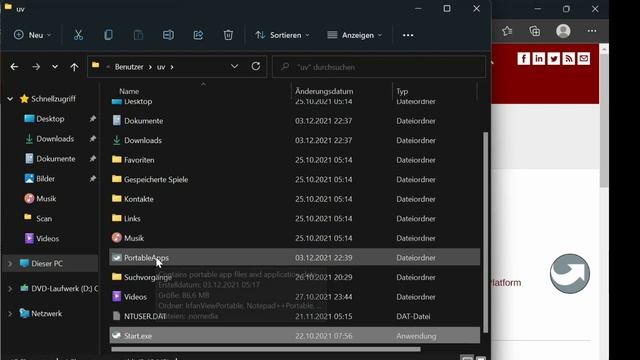Select the Favoriten folder
This screenshot has width=640, height=360.
tap(295, 160)
